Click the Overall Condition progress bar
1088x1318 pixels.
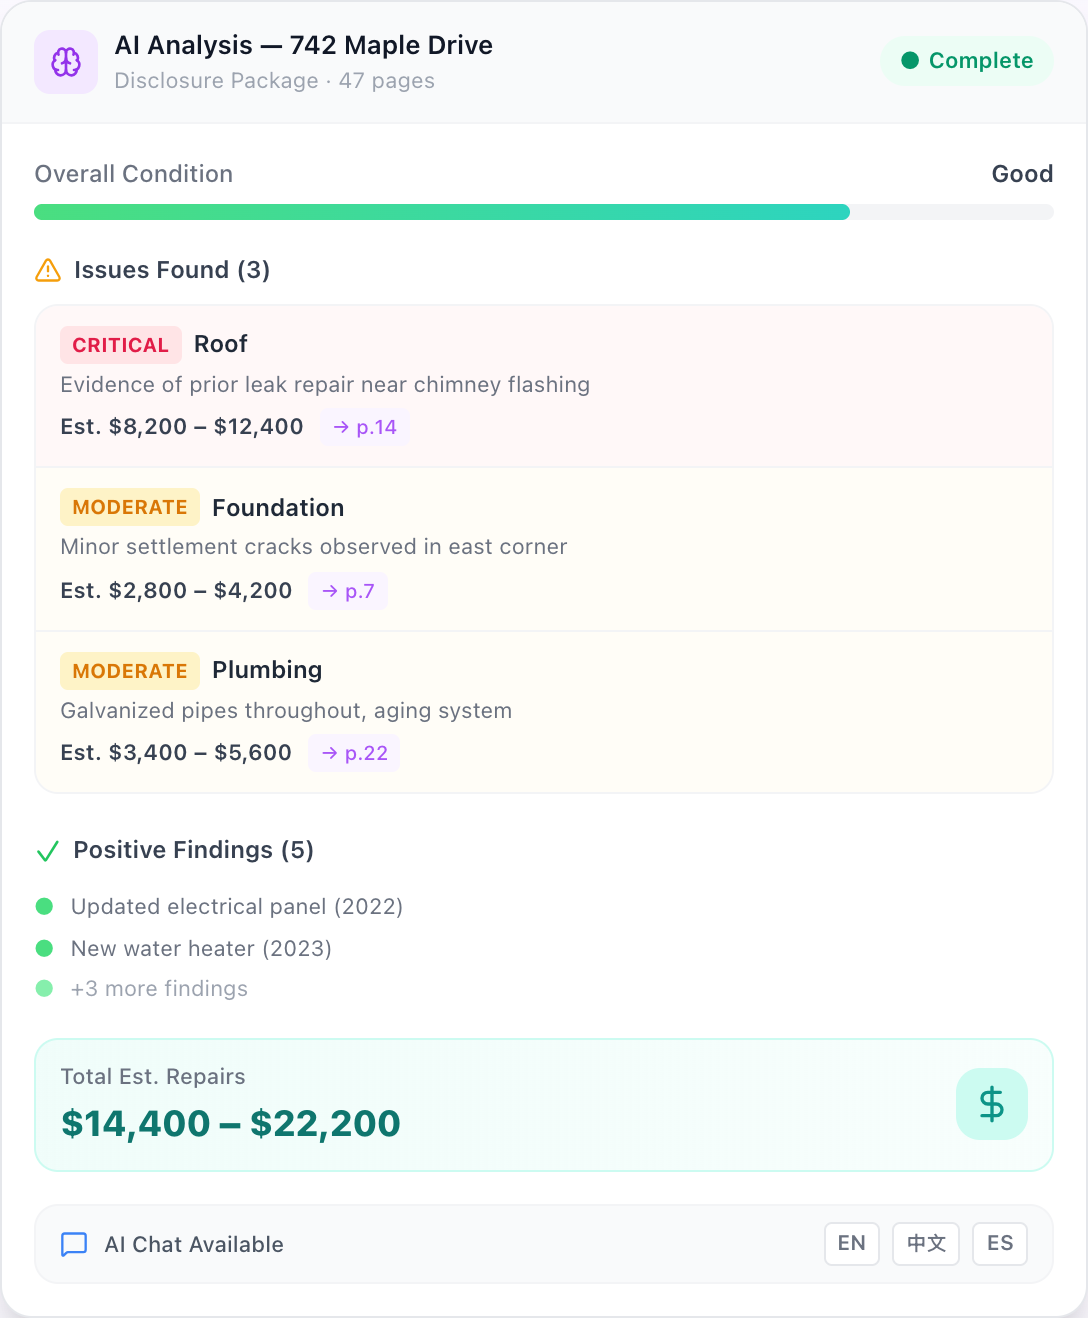543,212
